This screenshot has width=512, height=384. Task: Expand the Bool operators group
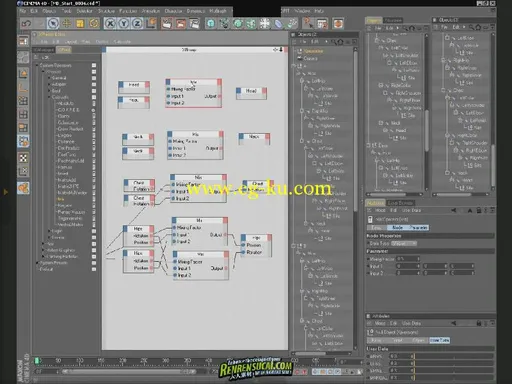pos(49,91)
